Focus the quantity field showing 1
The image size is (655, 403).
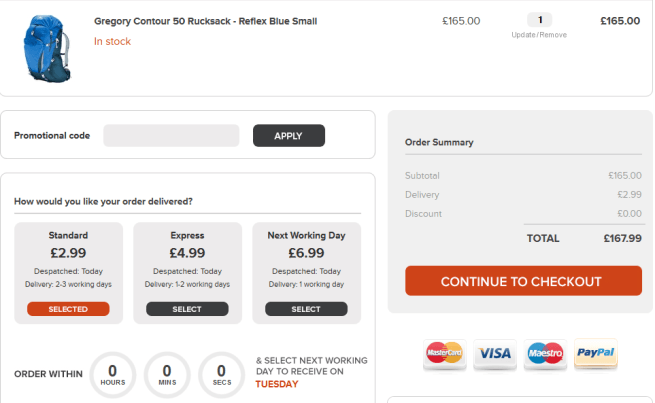(539, 20)
